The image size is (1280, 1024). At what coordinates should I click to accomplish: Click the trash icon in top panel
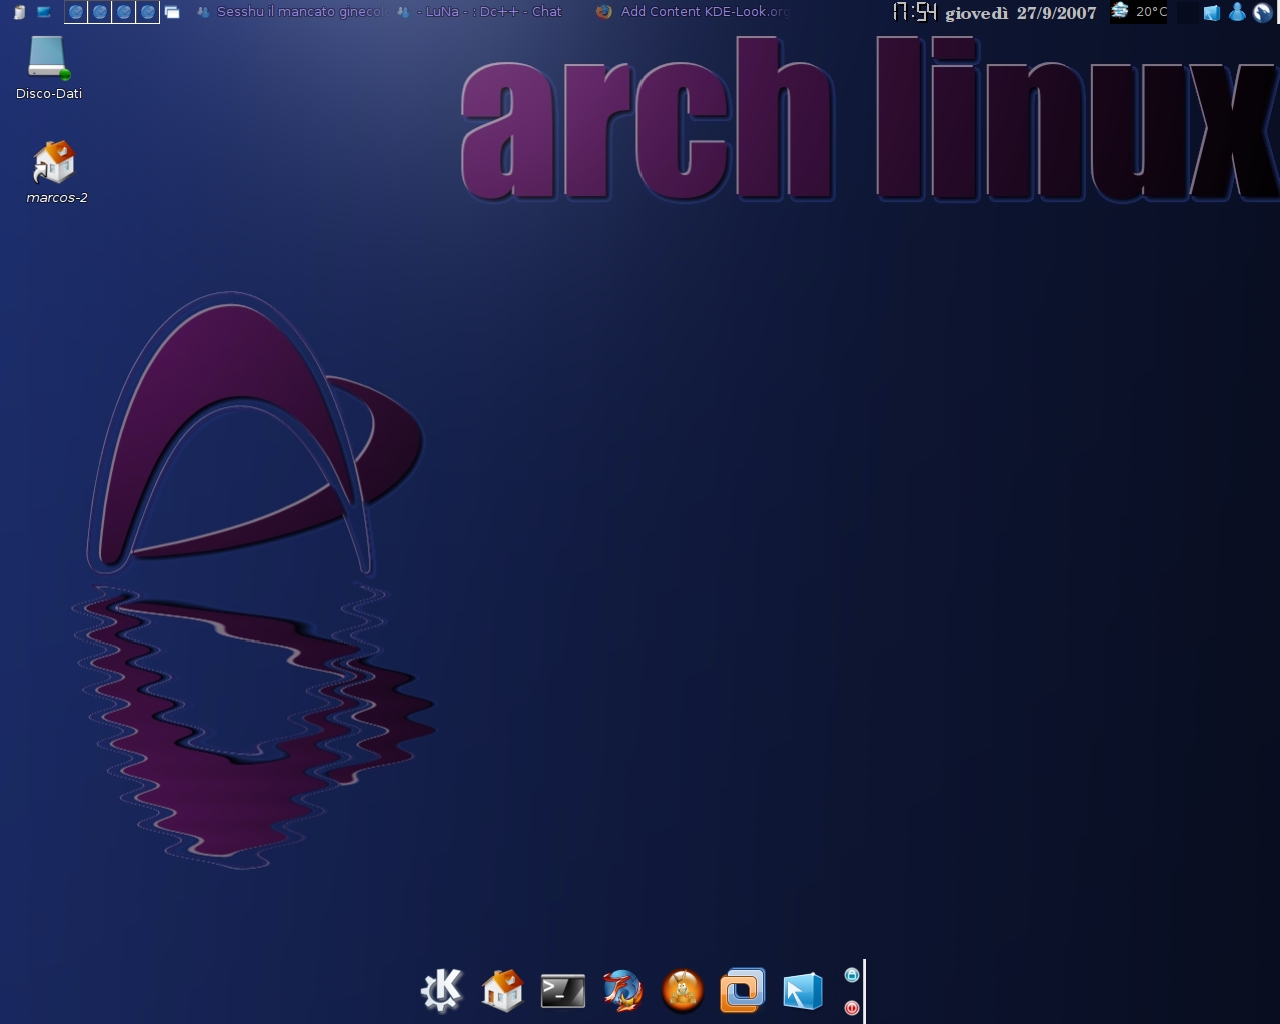[x=19, y=12]
